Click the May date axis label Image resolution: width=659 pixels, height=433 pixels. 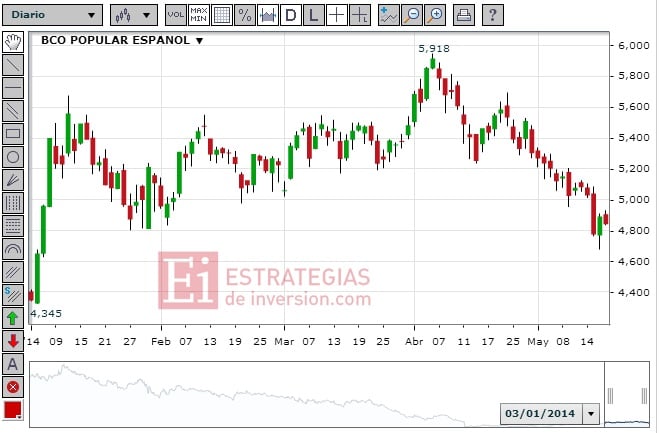click(x=538, y=342)
